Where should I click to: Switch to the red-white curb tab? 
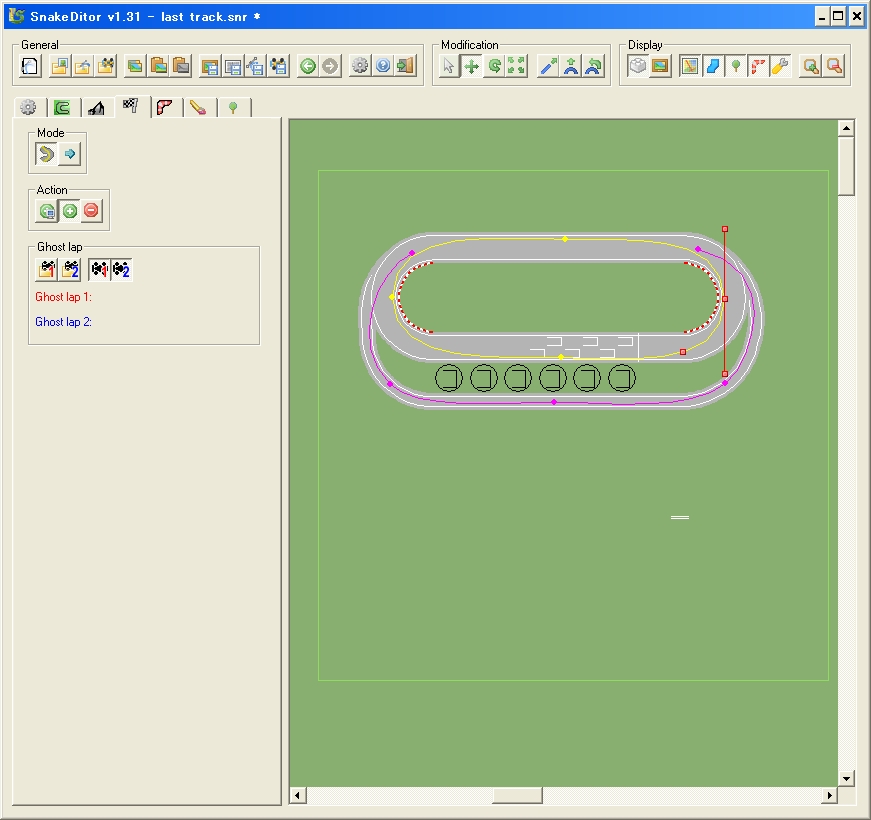(165, 107)
